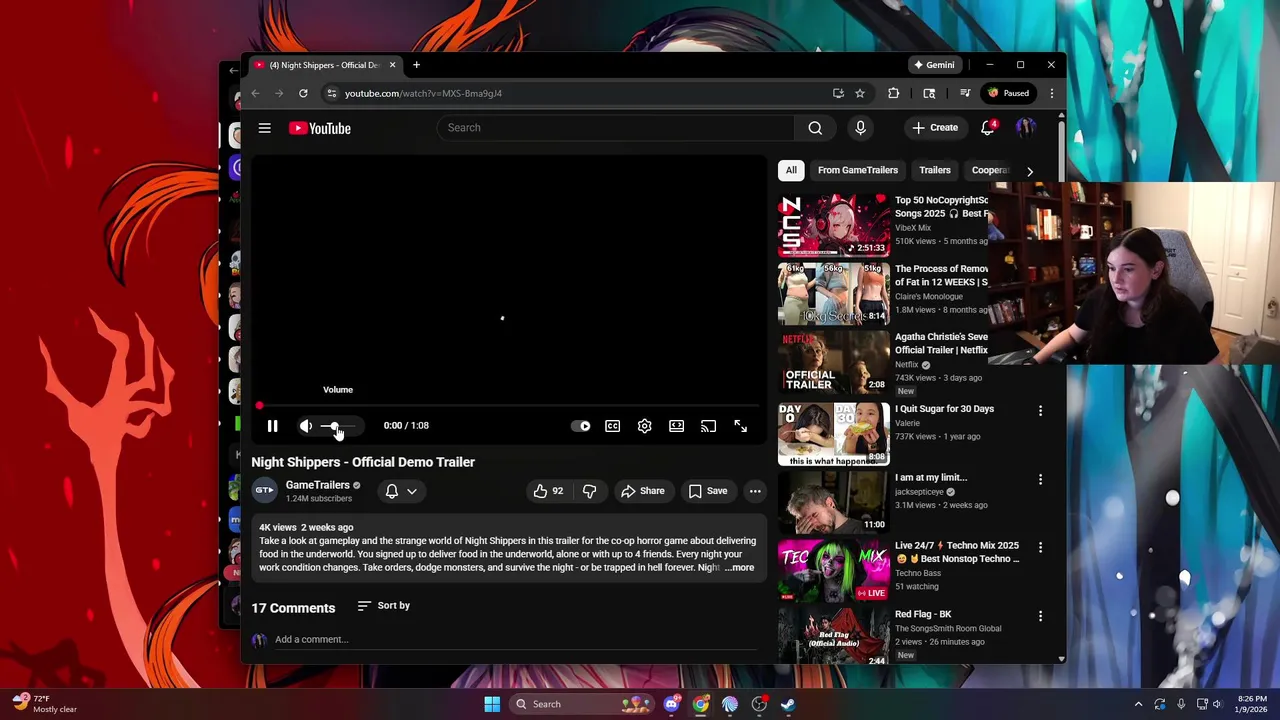The image size is (1280, 720).
Task: Open the I Quit Sugar video title
Action: point(944,409)
